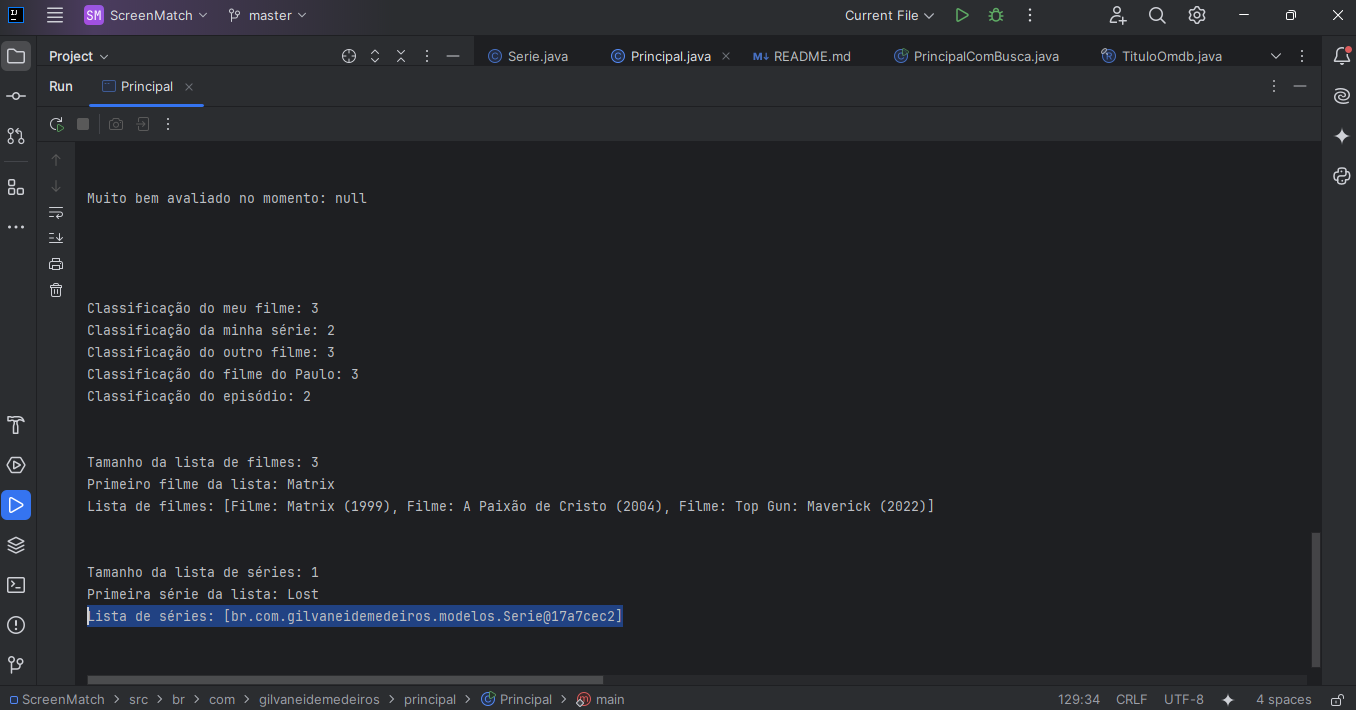Open the layered stack tool window in left stripe
Screen dimensions: 1356x710
(16, 545)
